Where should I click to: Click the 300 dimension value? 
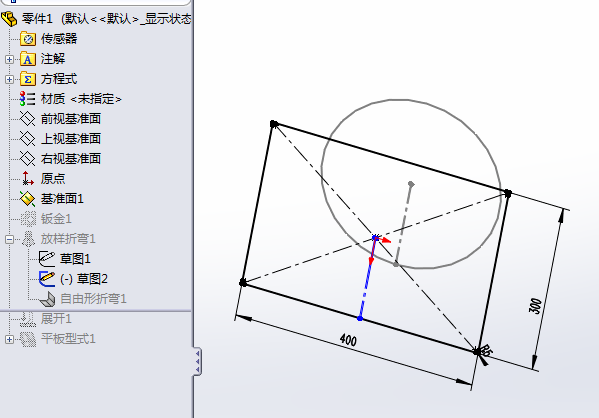click(536, 306)
